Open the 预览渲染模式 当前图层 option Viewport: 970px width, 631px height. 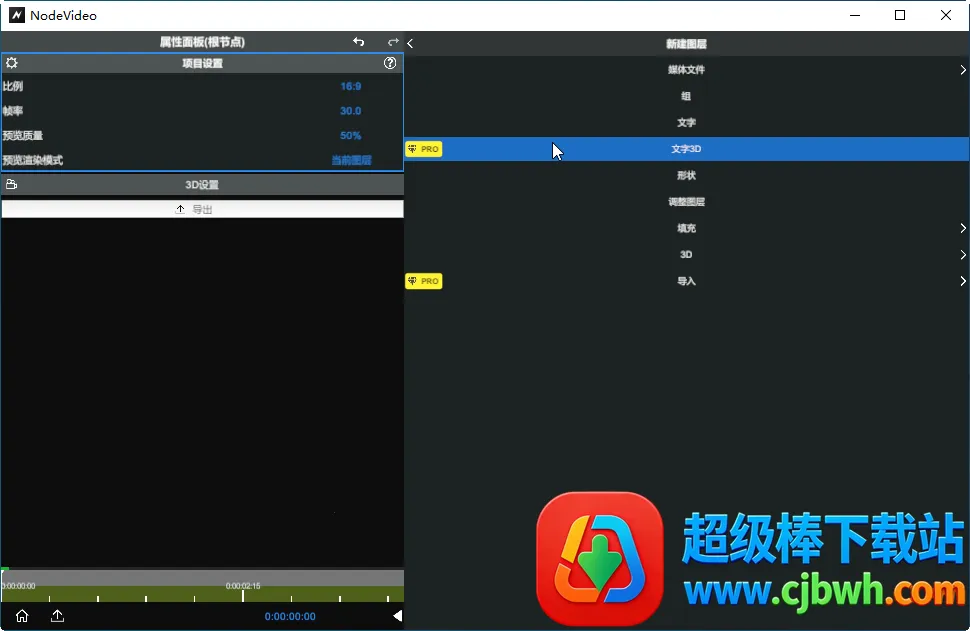(351, 160)
